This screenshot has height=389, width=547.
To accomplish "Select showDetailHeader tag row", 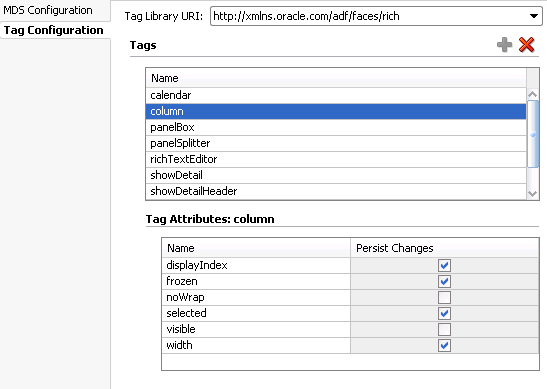I will 336,191.
